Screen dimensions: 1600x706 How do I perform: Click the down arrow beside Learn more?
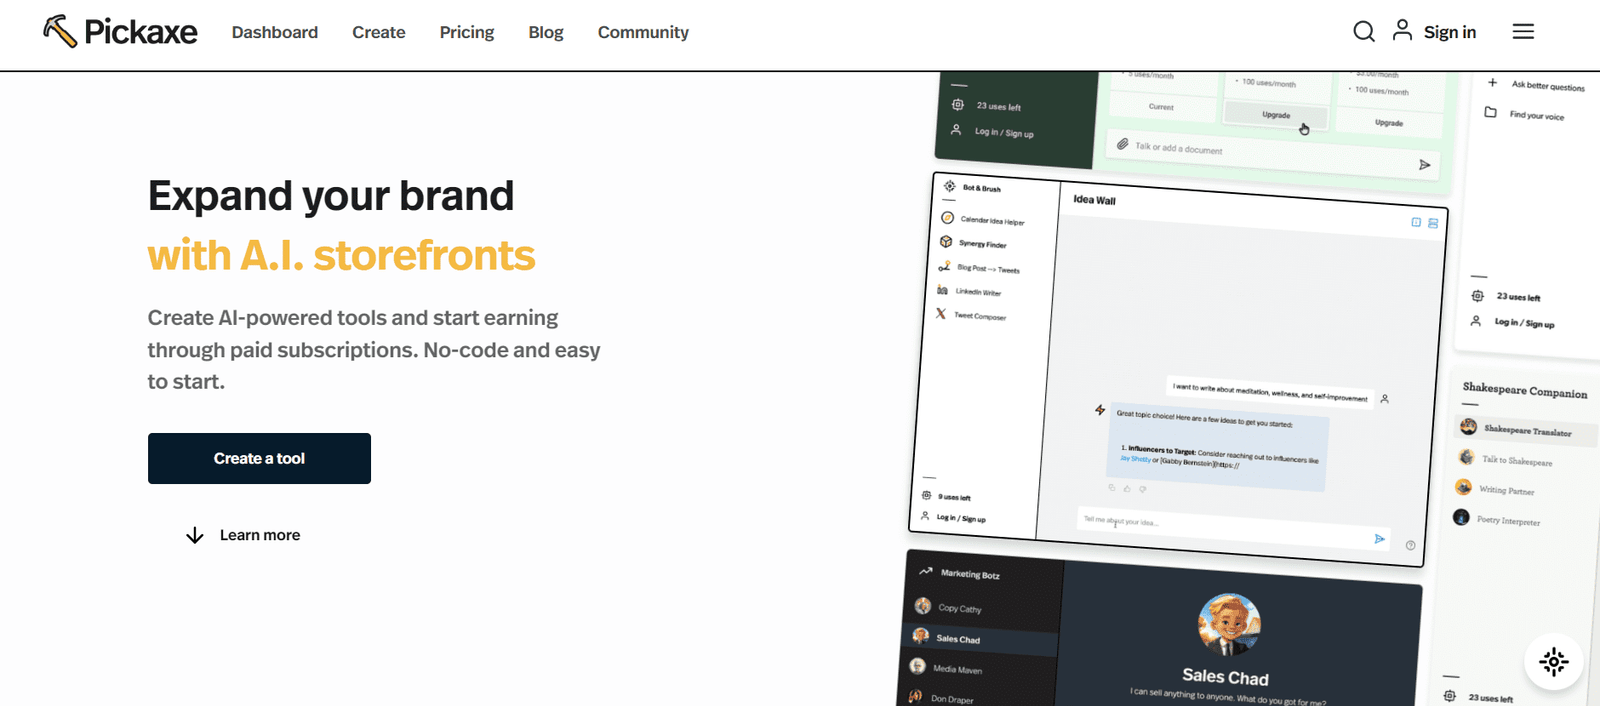pos(195,536)
